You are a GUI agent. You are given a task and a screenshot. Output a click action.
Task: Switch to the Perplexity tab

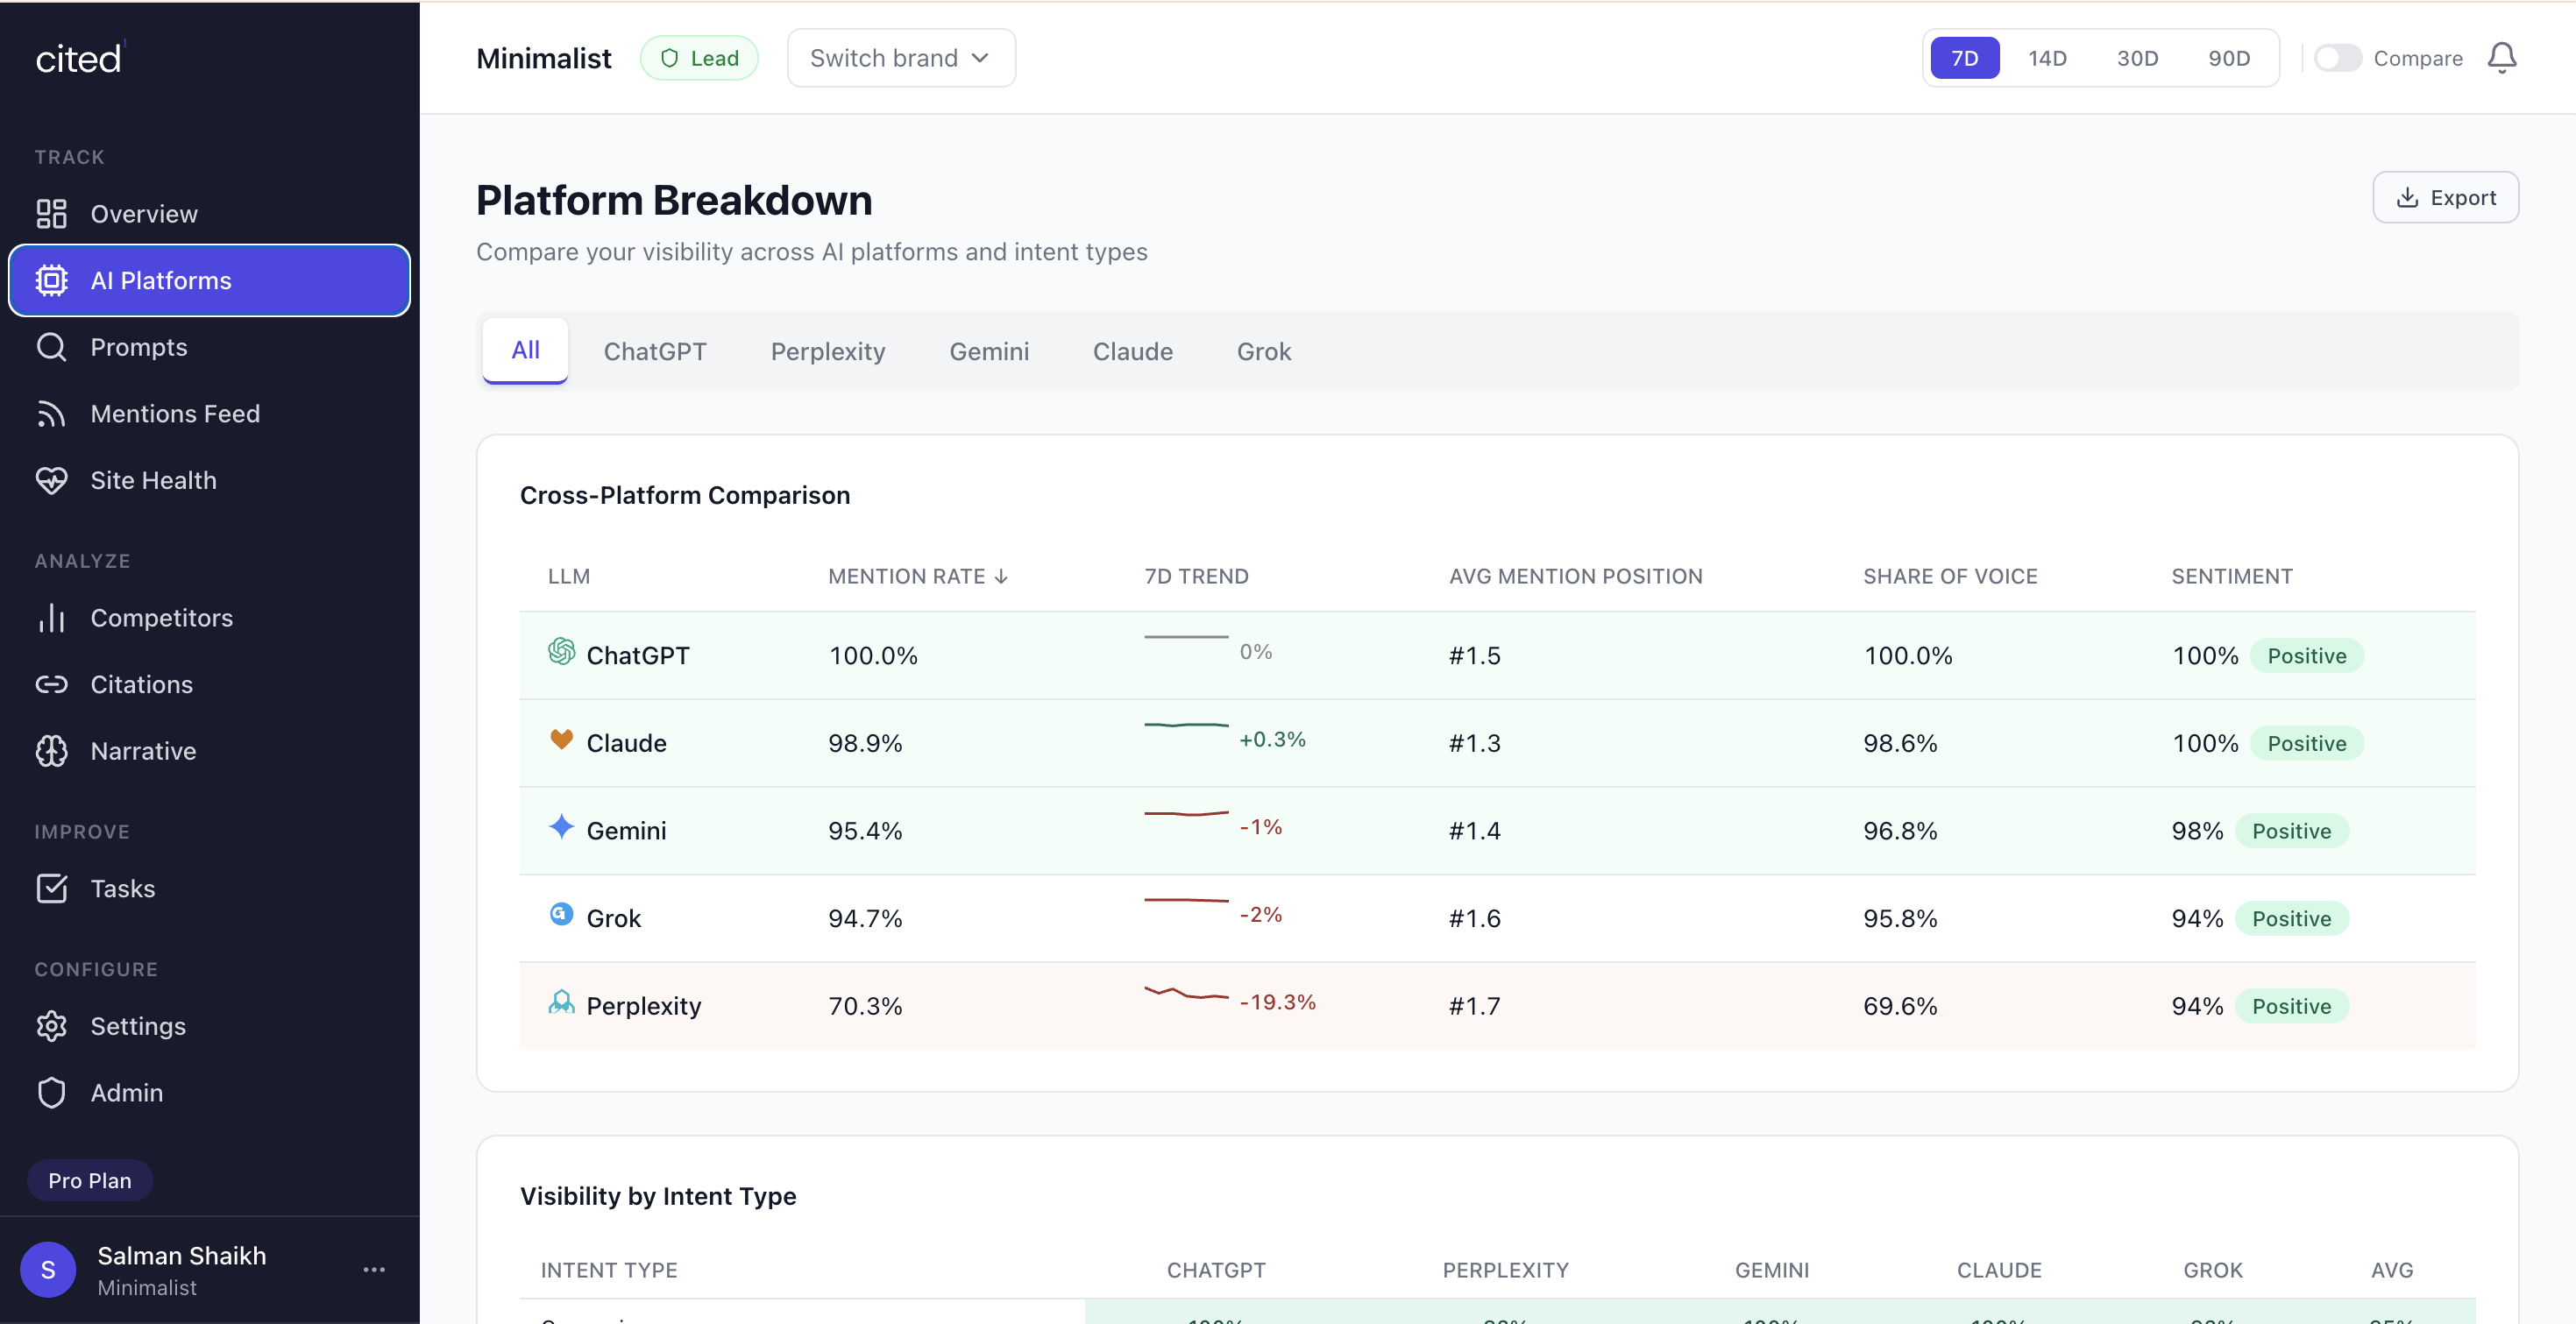click(828, 352)
